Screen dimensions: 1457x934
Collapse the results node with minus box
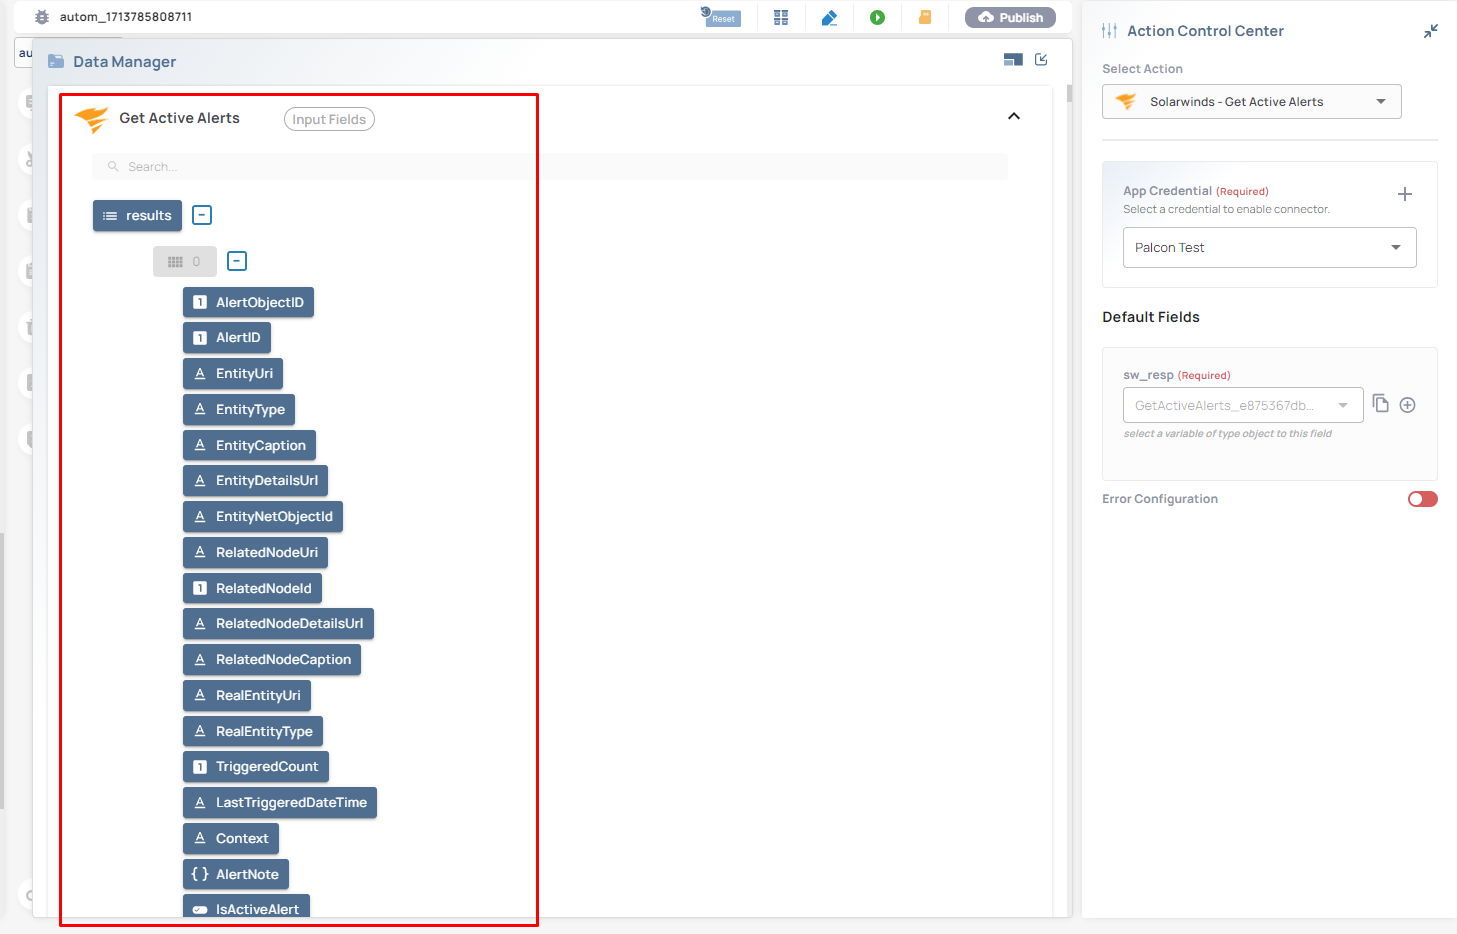coord(202,215)
